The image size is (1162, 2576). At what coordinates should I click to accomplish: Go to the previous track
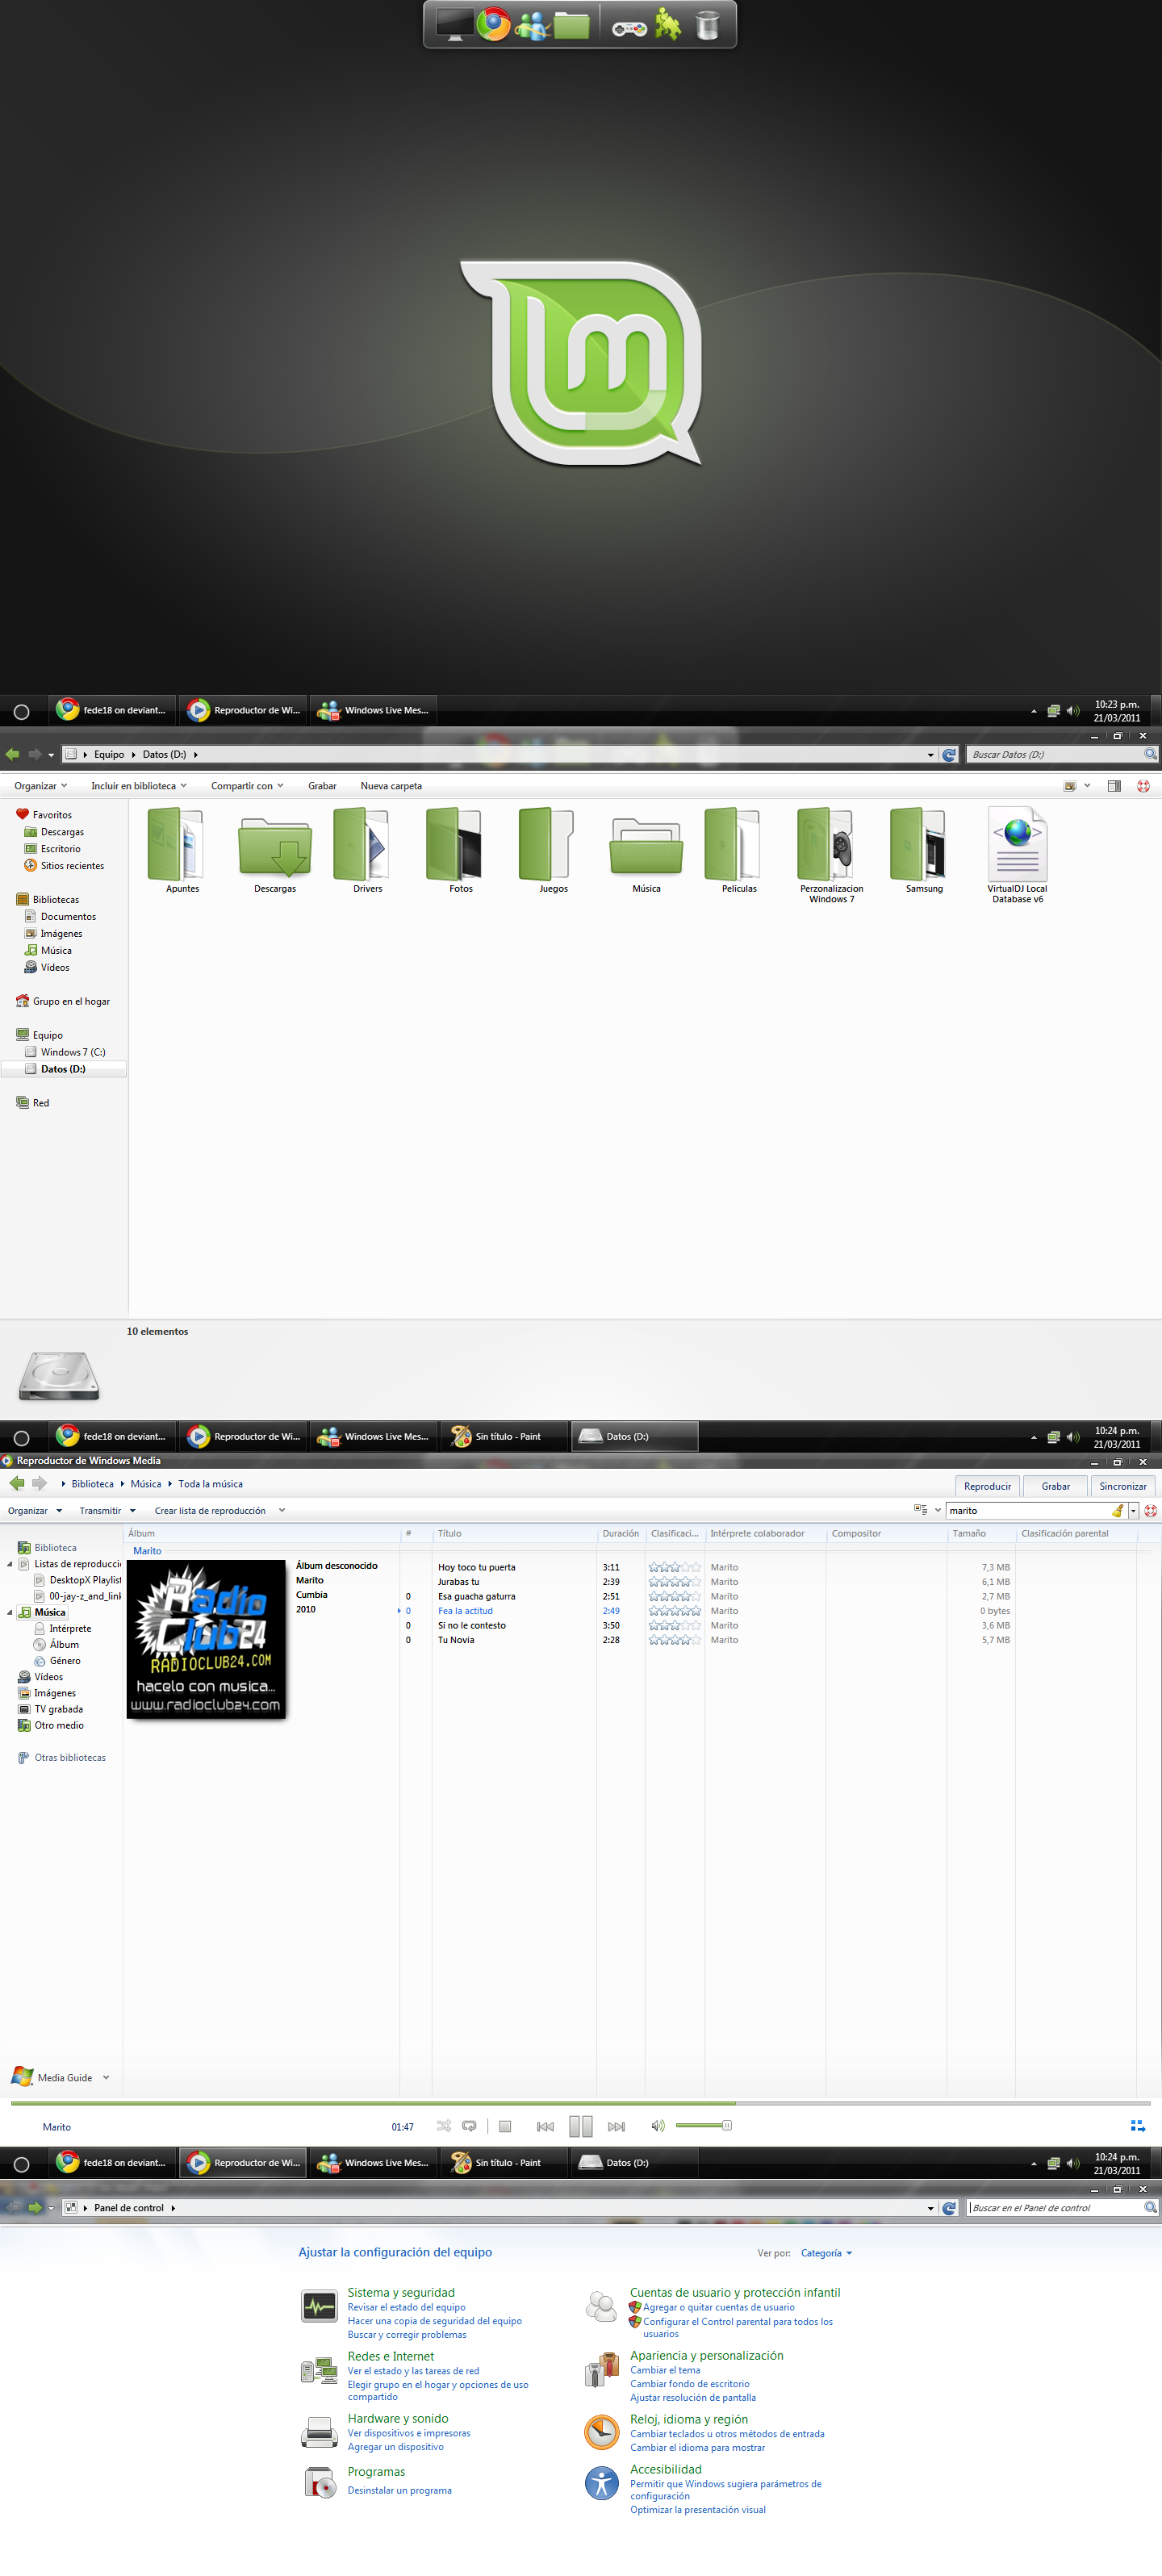[x=545, y=2126]
